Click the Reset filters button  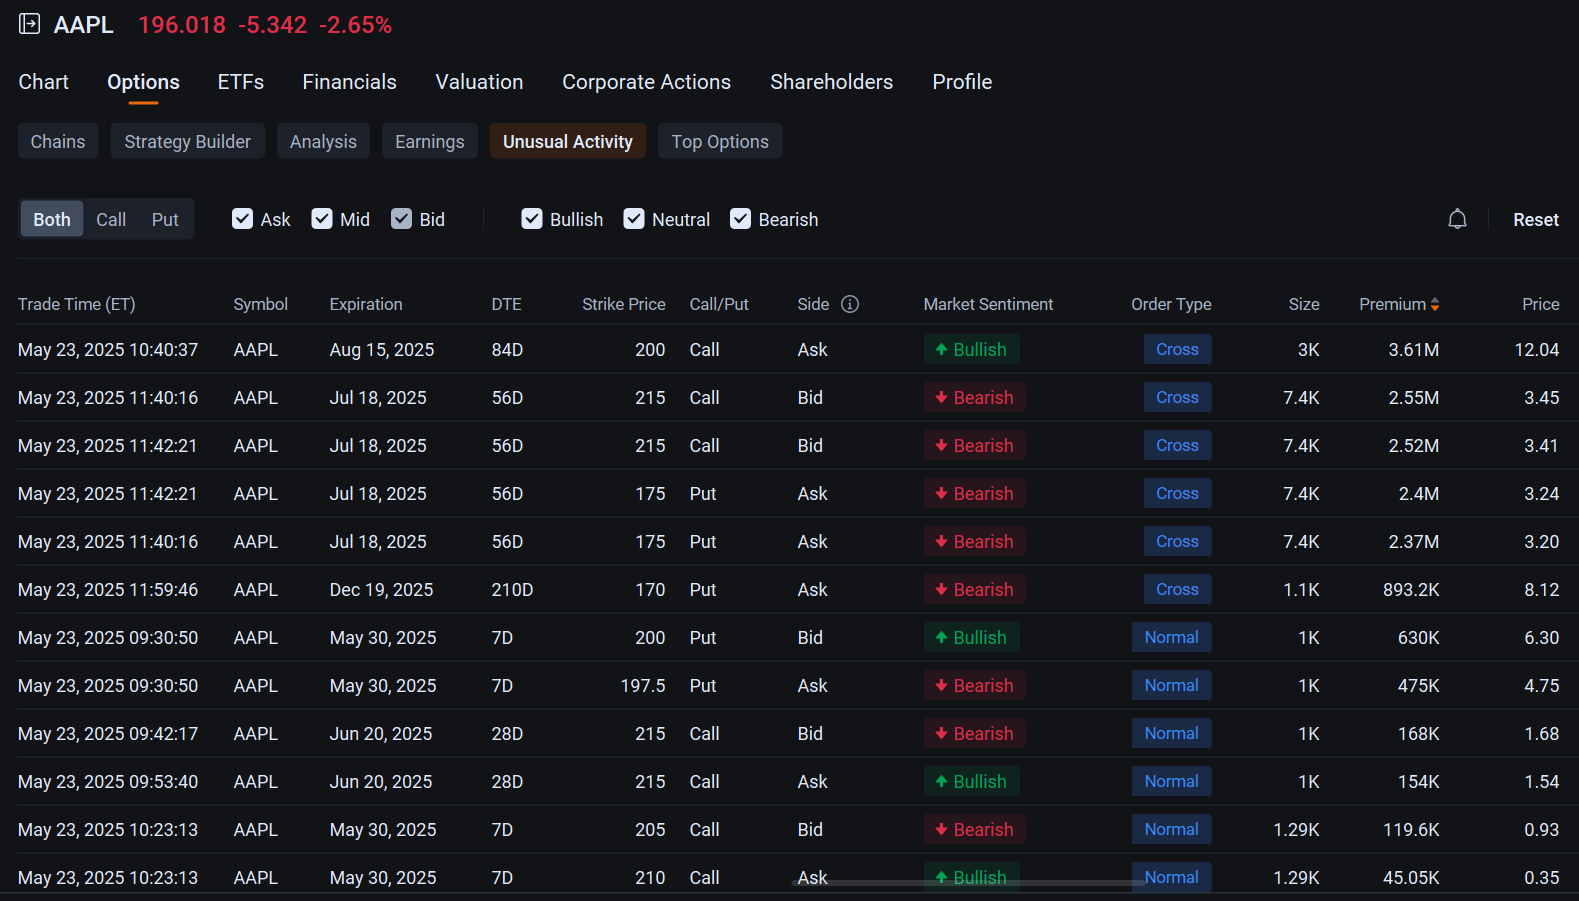(1535, 219)
